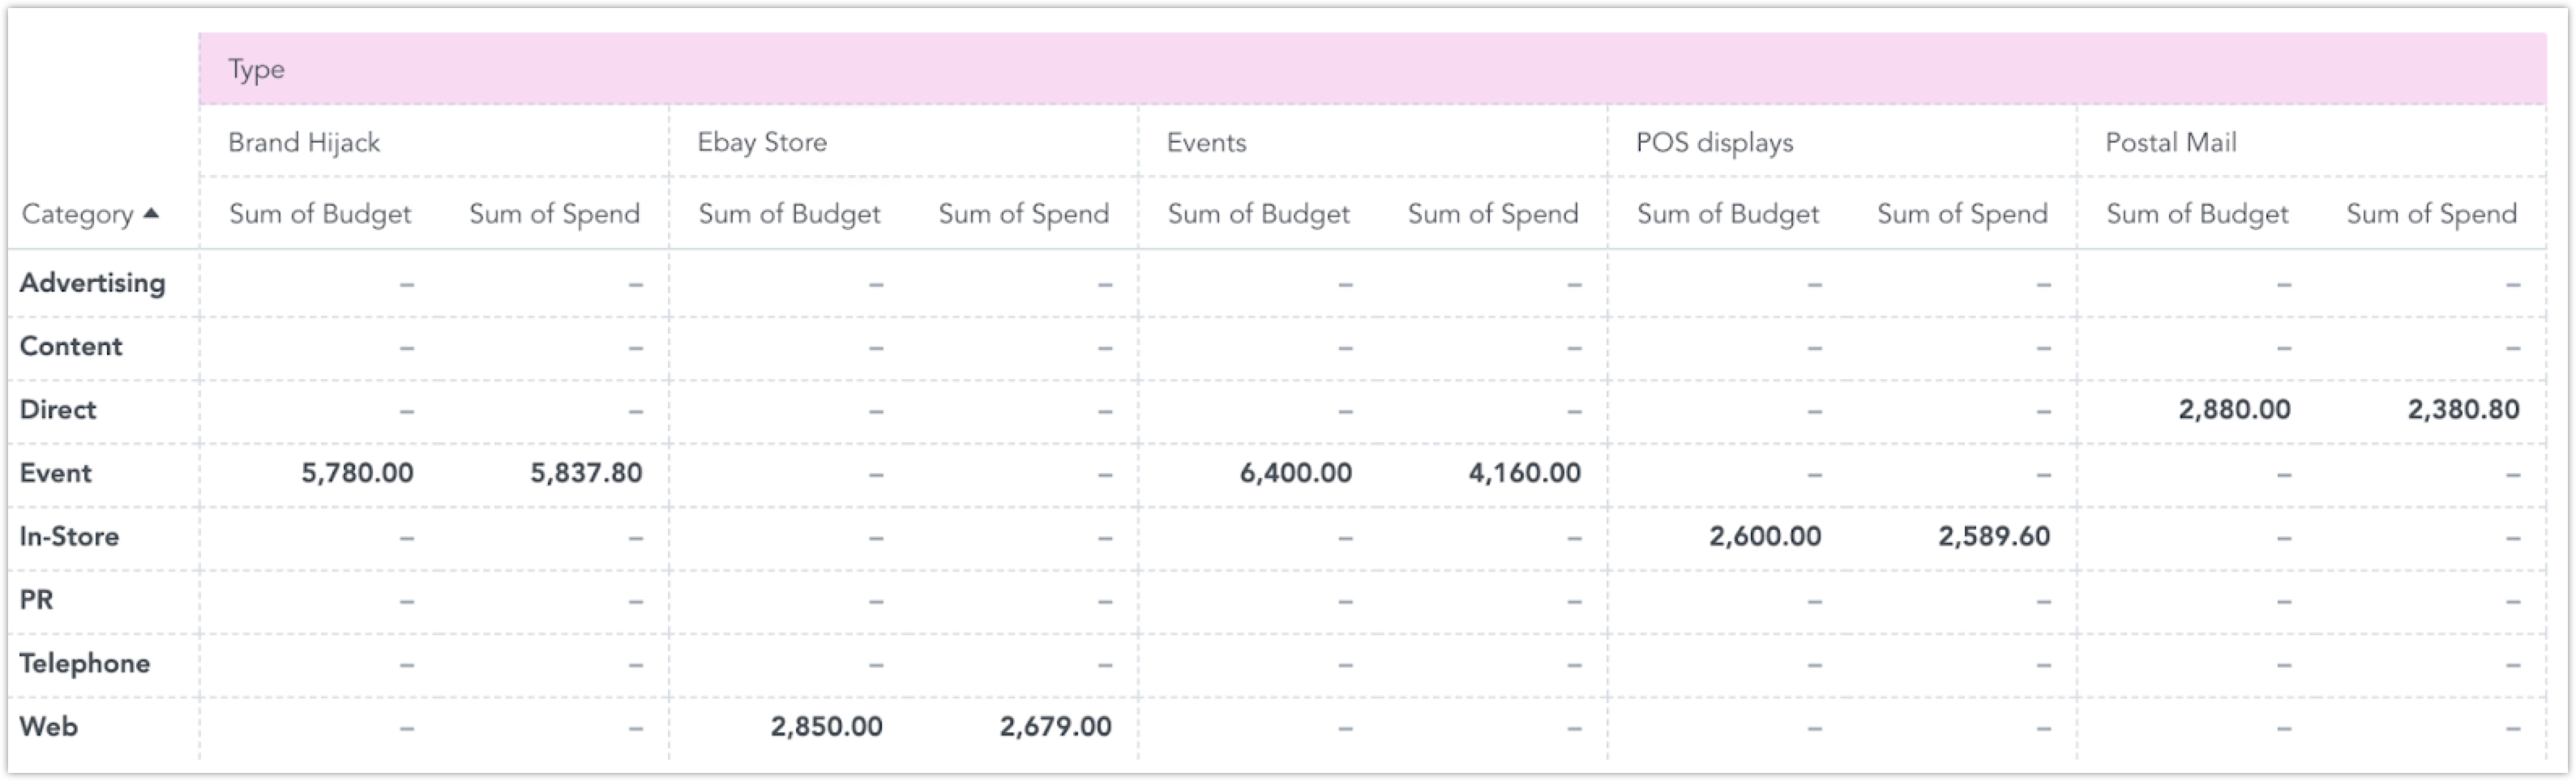Click the PR row label

[36, 600]
